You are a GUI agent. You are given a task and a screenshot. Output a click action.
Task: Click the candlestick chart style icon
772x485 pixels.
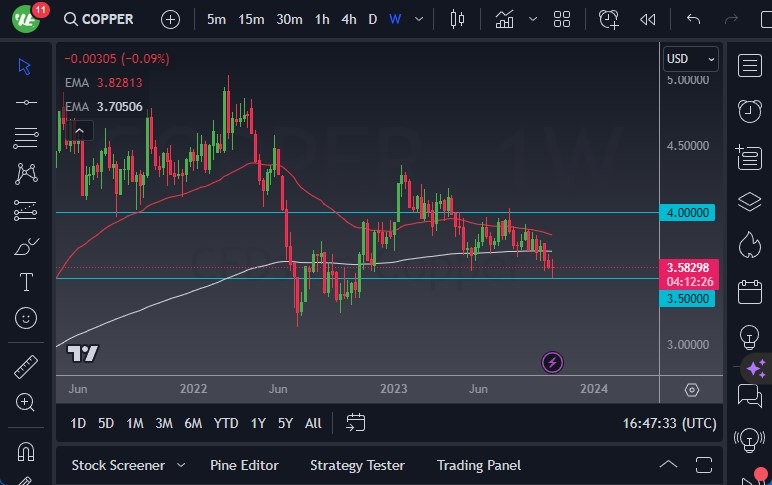click(x=458, y=19)
